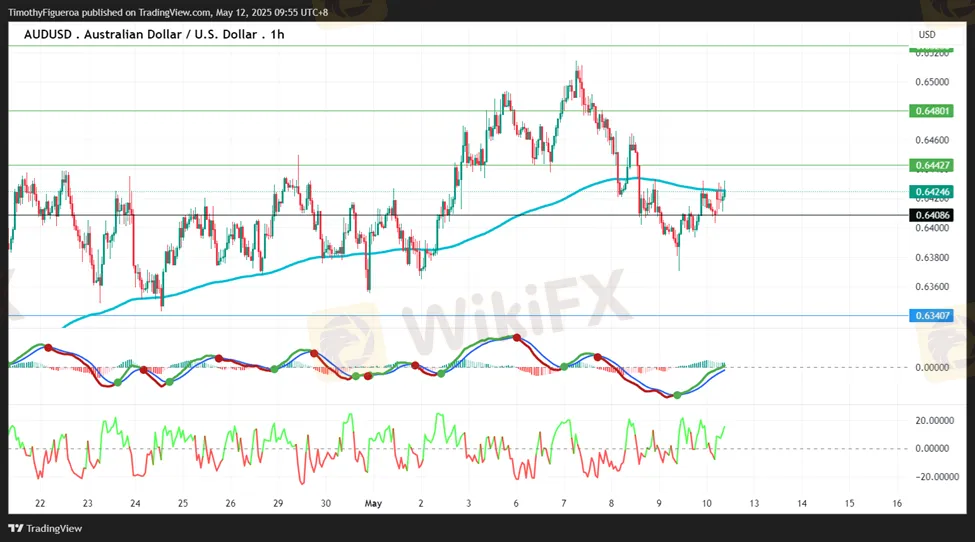
Task: Select the May label on the date axis
Action: coord(371,503)
